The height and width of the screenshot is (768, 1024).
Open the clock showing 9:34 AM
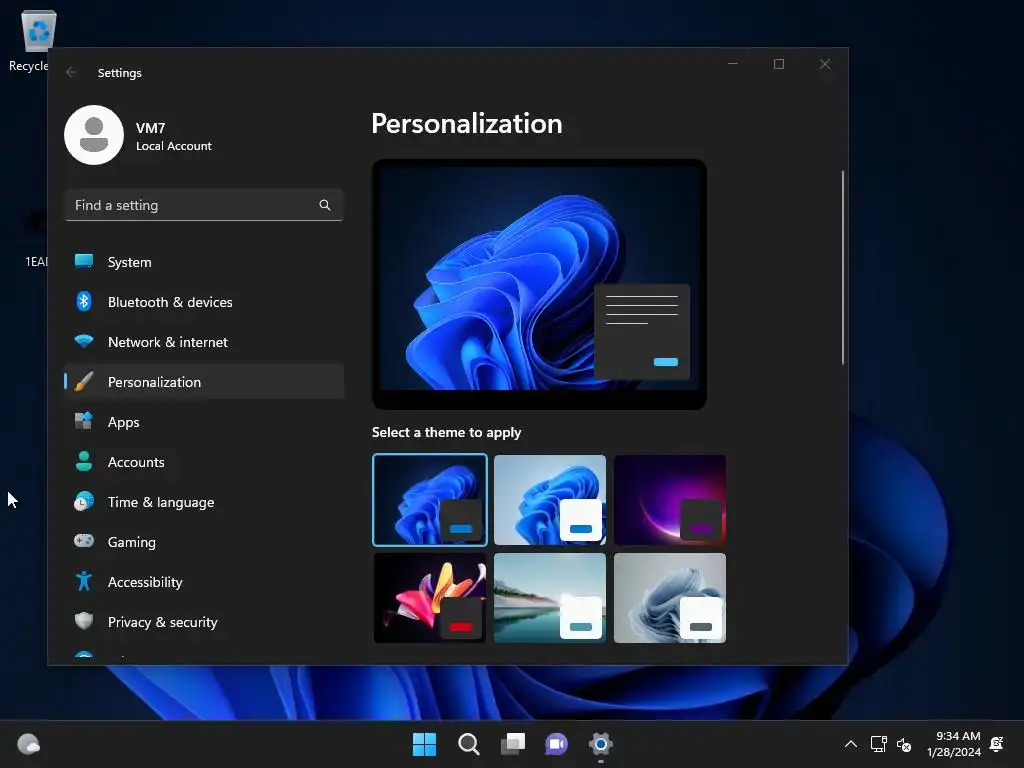pyautogui.click(x=953, y=744)
